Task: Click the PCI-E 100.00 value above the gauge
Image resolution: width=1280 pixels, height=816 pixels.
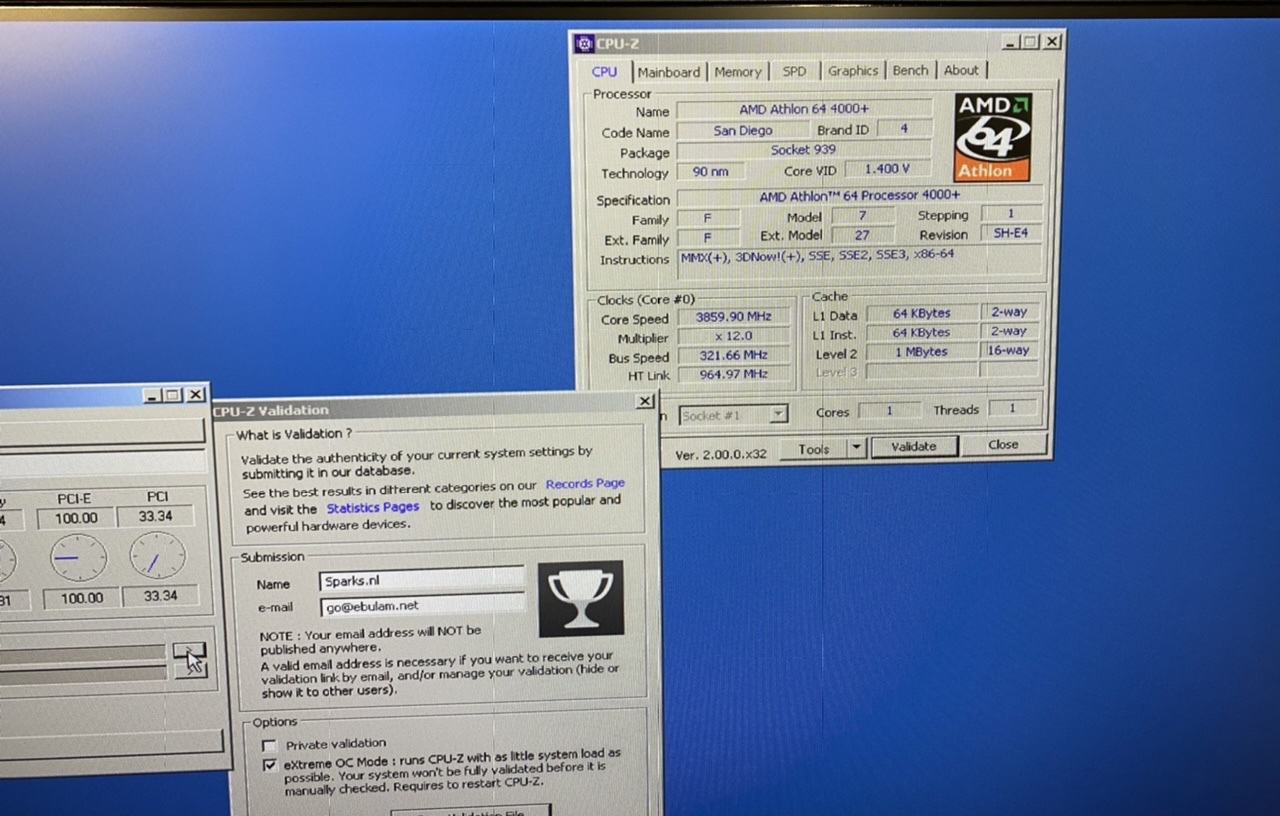Action: (x=75, y=518)
